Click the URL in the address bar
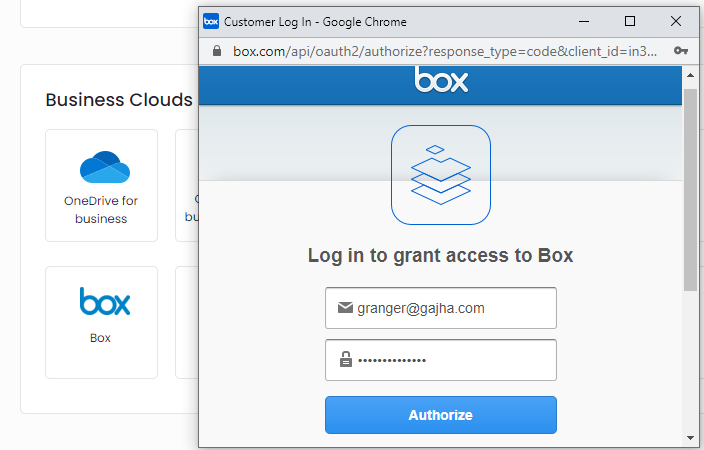The image size is (704, 450). (x=444, y=51)
